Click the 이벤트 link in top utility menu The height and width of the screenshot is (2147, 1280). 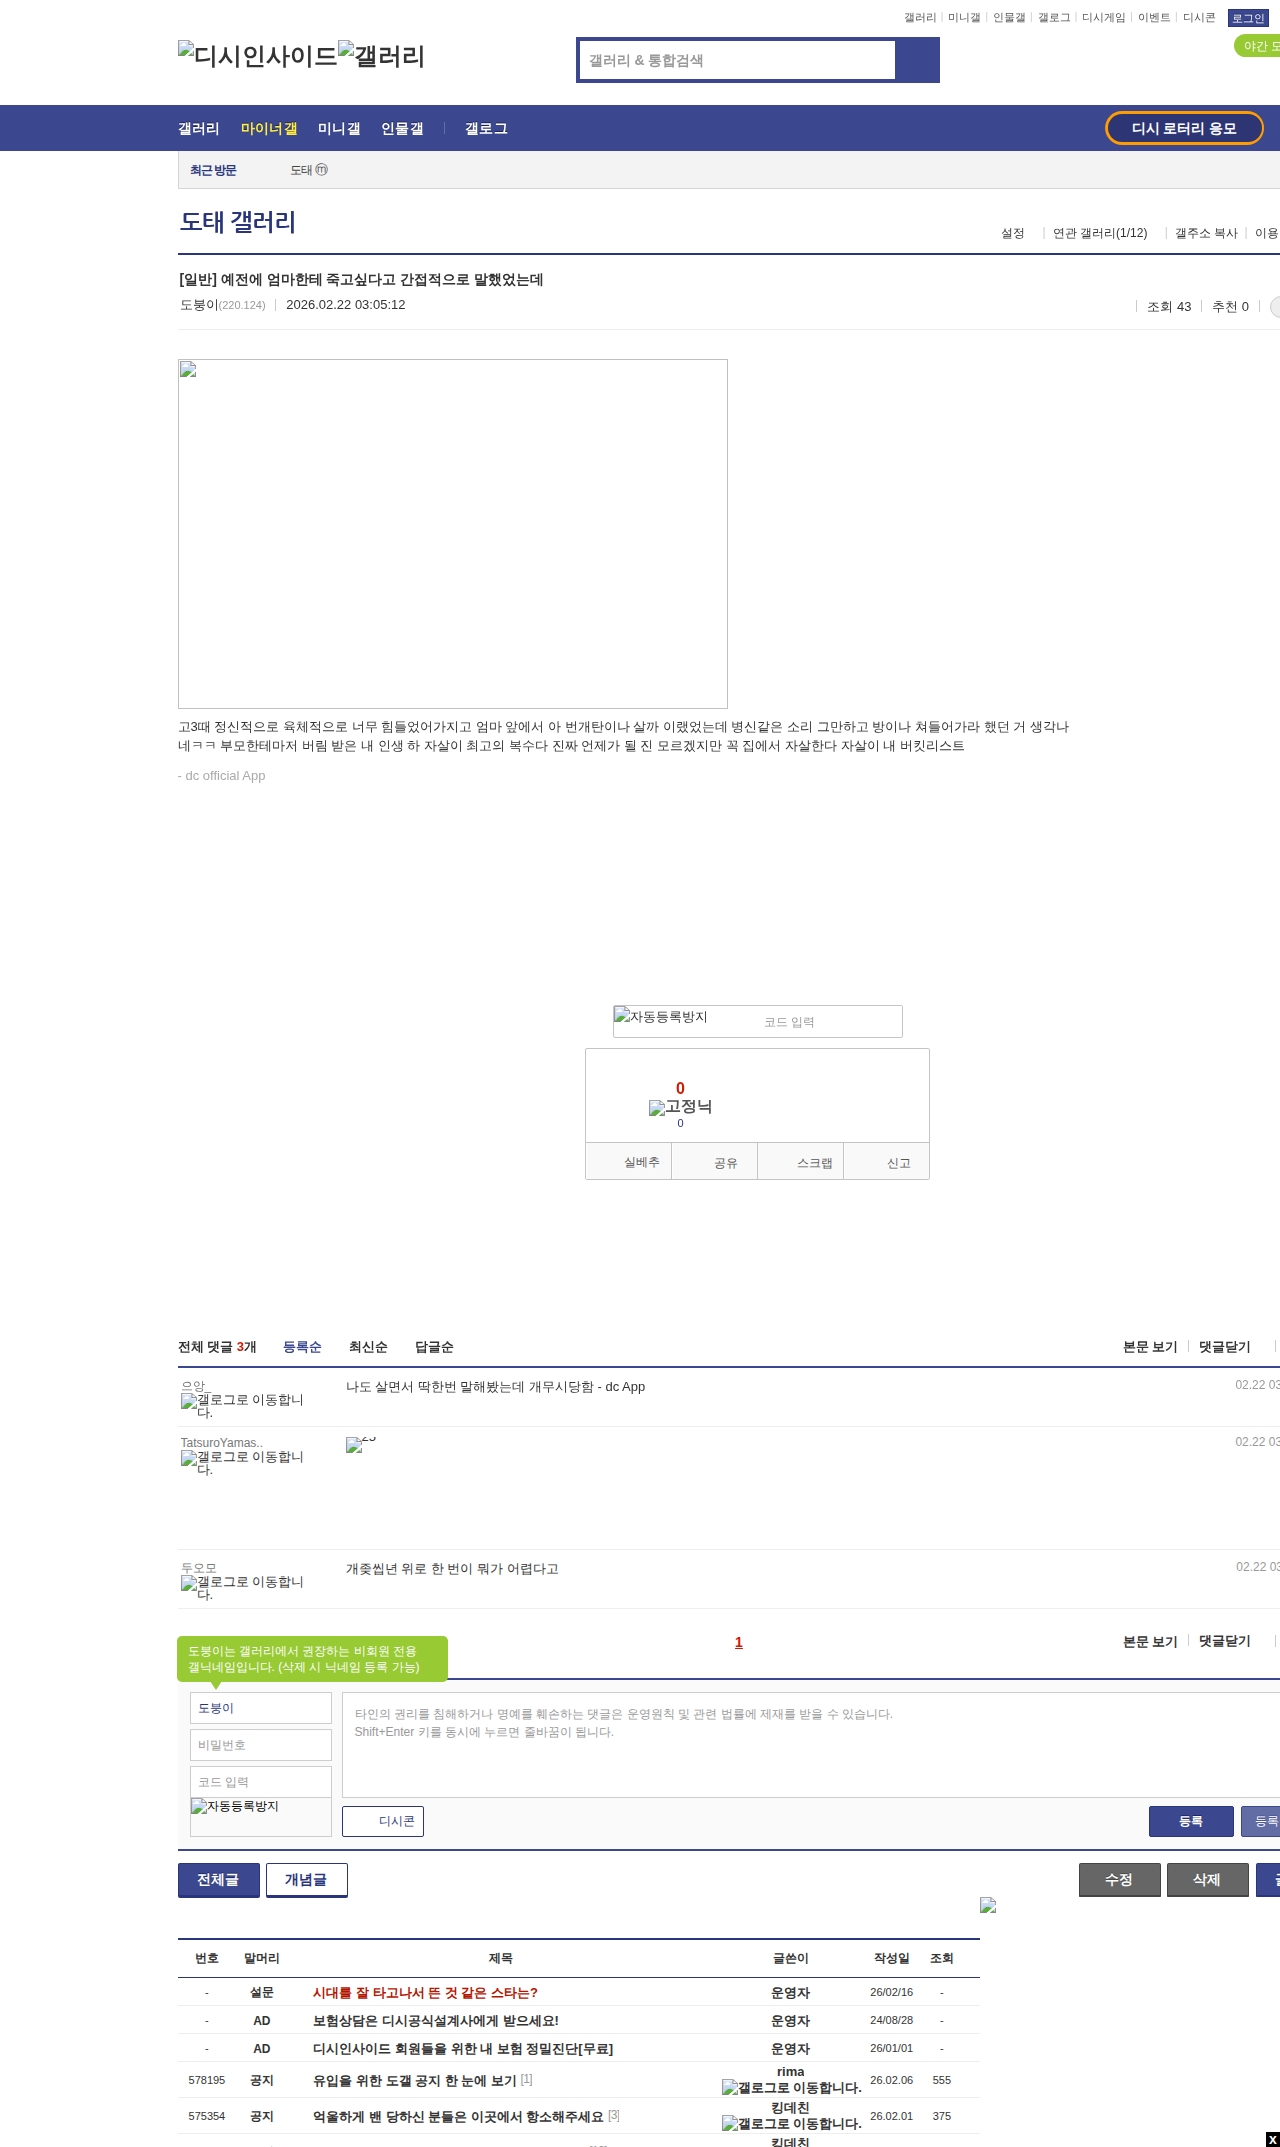point(1154,17)
